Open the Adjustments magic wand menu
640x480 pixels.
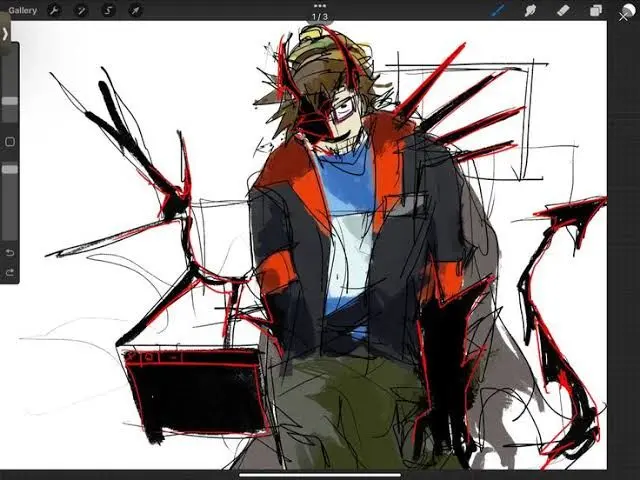[81, 10]
